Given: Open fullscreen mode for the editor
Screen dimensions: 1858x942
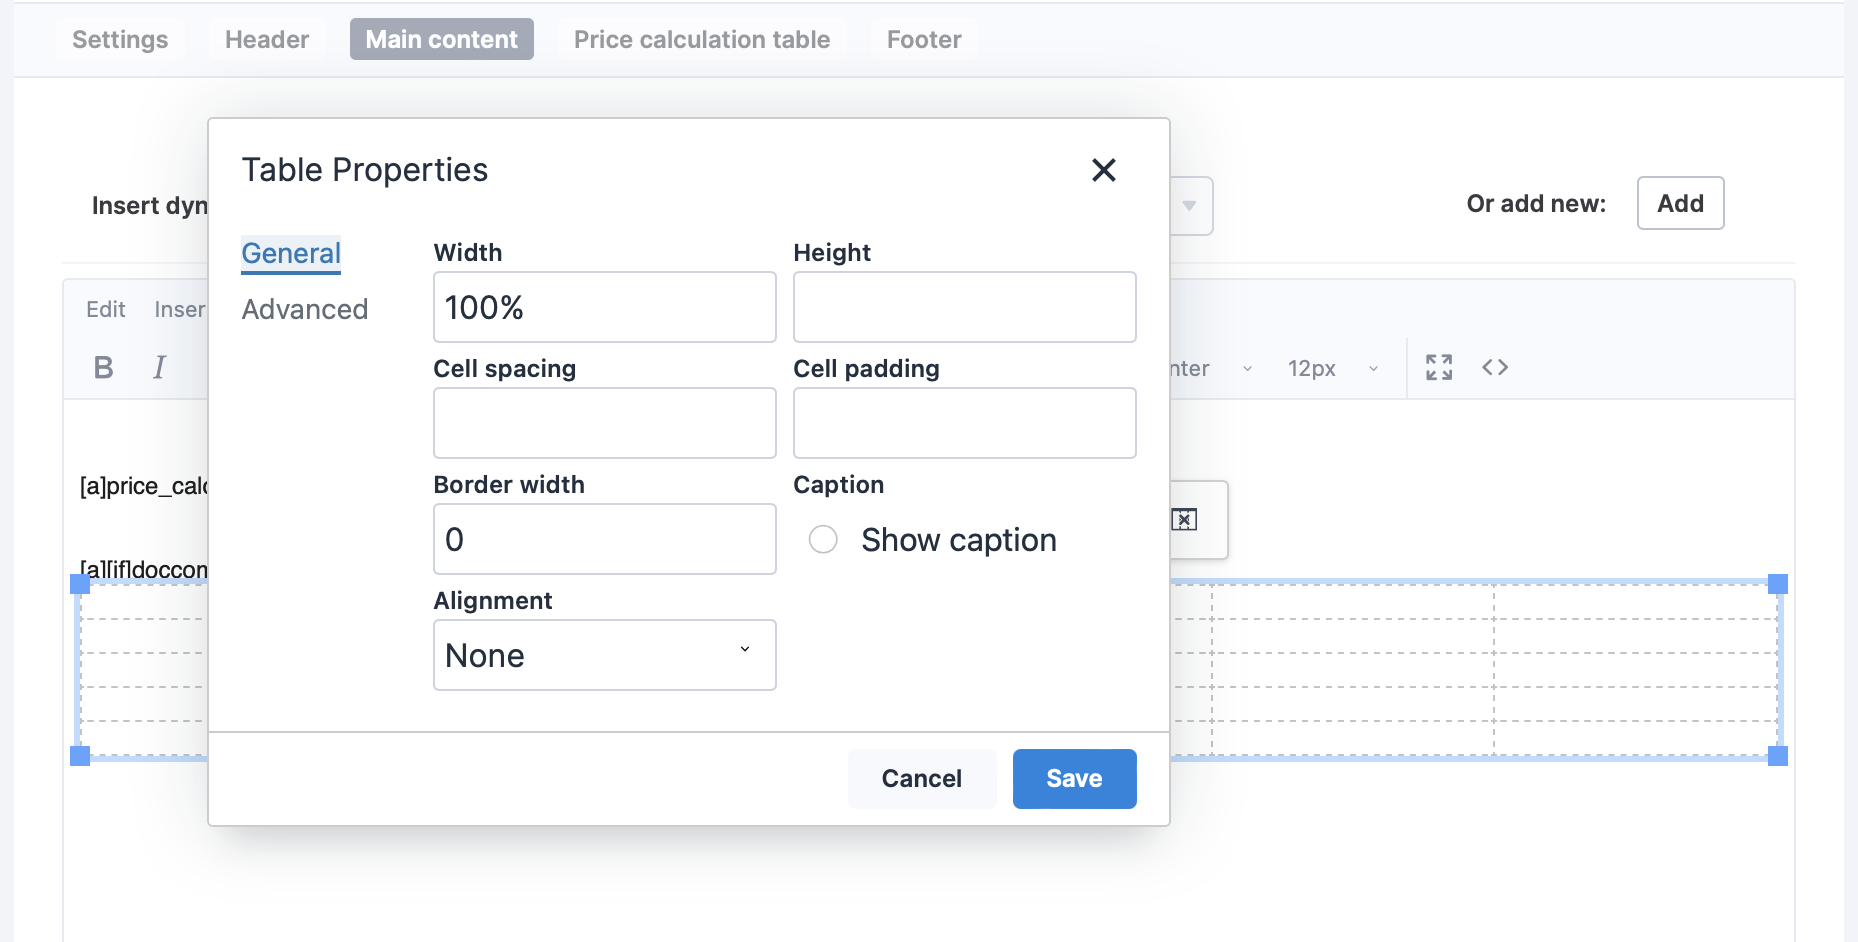Looking at the screenshot, I should coord(1438,368).
